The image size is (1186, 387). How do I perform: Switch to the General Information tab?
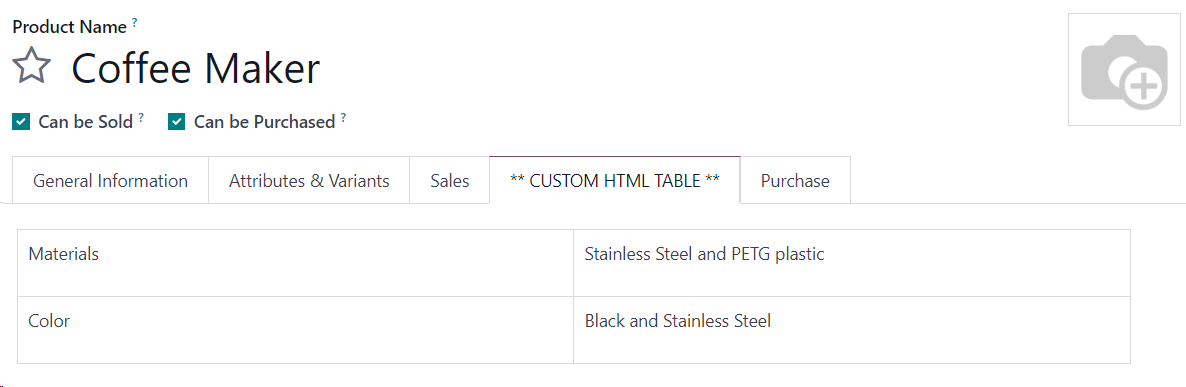110,181
